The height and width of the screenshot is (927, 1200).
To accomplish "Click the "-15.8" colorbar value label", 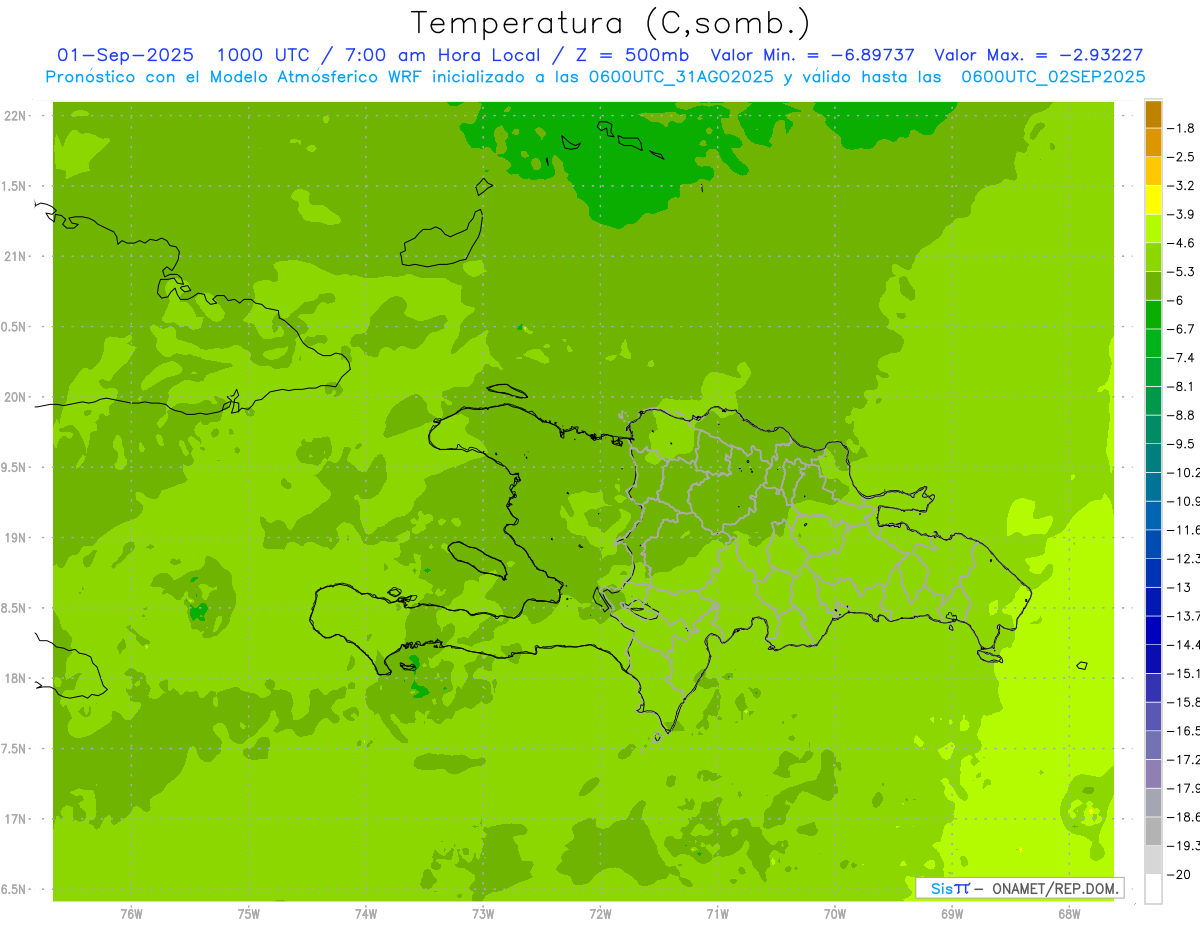I will [x=1183, y=702].
